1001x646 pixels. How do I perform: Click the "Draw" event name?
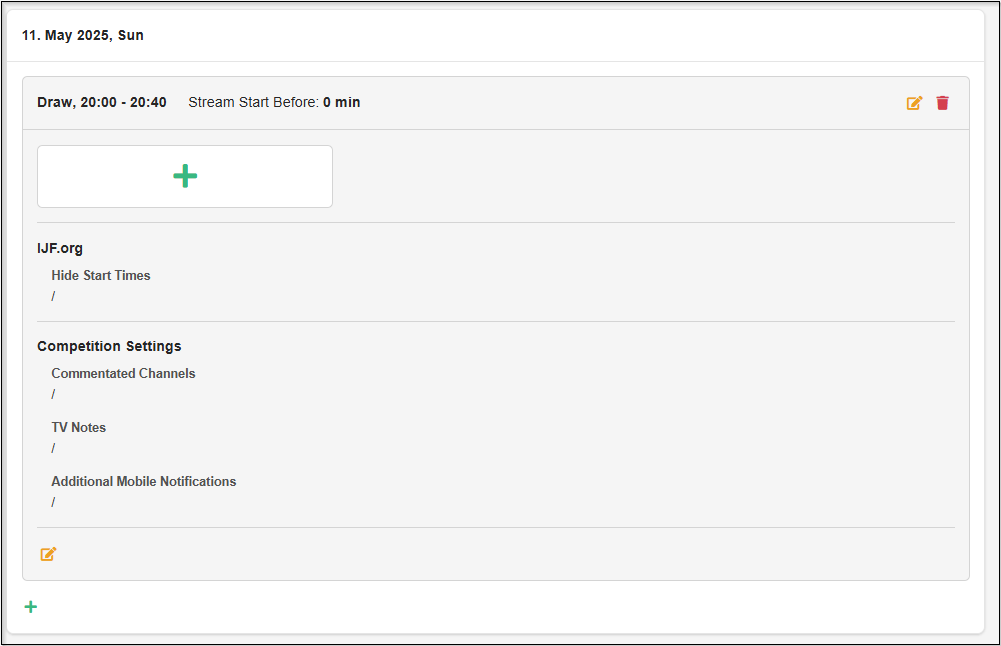coord(54,102)
